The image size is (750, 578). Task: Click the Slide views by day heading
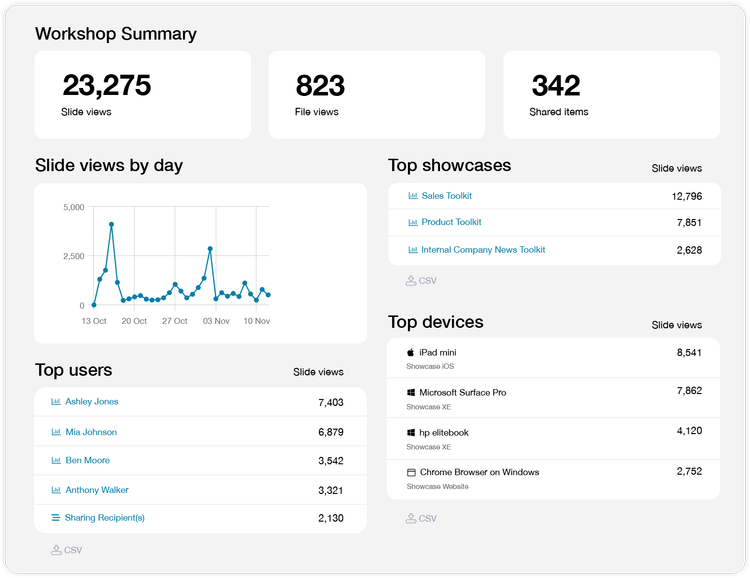109,166
